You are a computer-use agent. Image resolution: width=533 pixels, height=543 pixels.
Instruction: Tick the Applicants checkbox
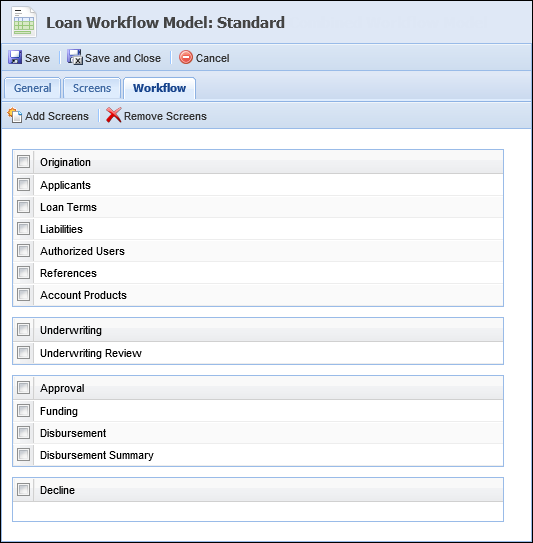tap(24, 185)
